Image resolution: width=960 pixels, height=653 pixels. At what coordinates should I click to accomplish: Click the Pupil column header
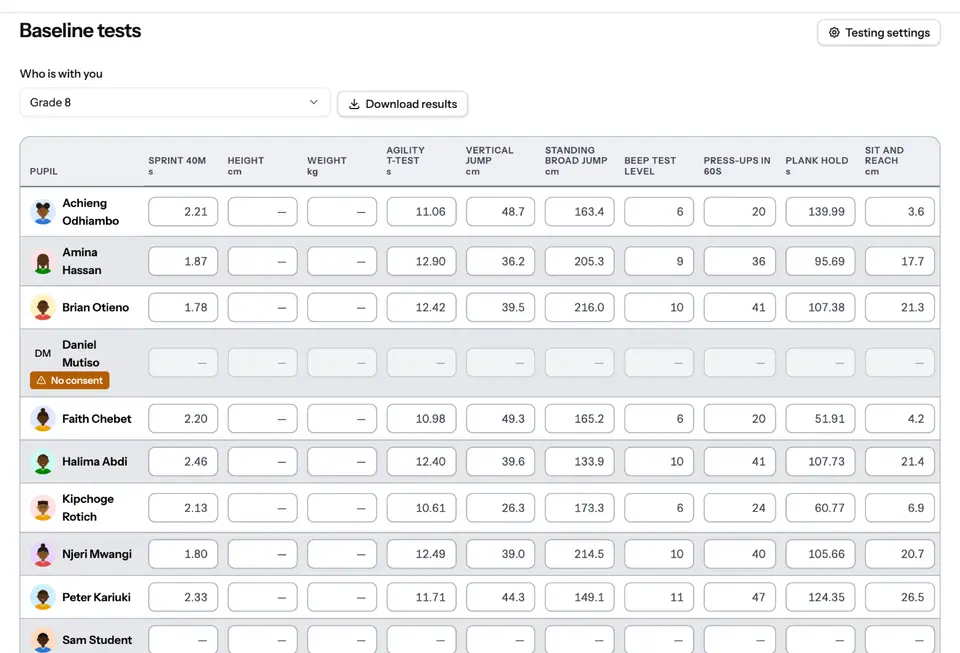click(x=43, y=171)
